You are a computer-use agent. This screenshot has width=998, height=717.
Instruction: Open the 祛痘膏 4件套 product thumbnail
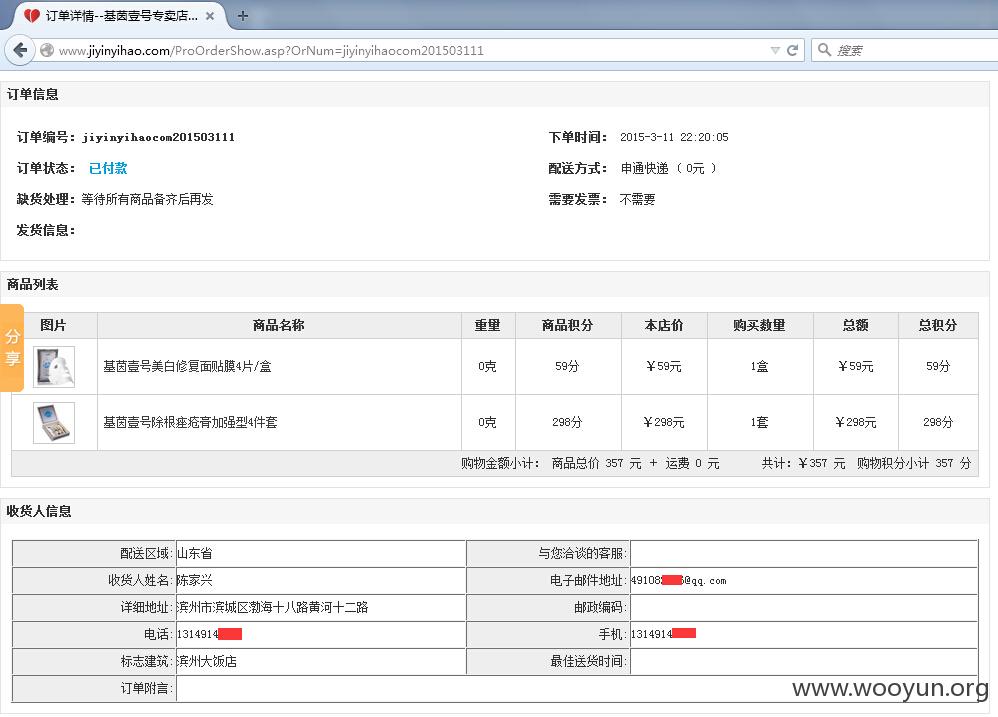click(54, 422)
